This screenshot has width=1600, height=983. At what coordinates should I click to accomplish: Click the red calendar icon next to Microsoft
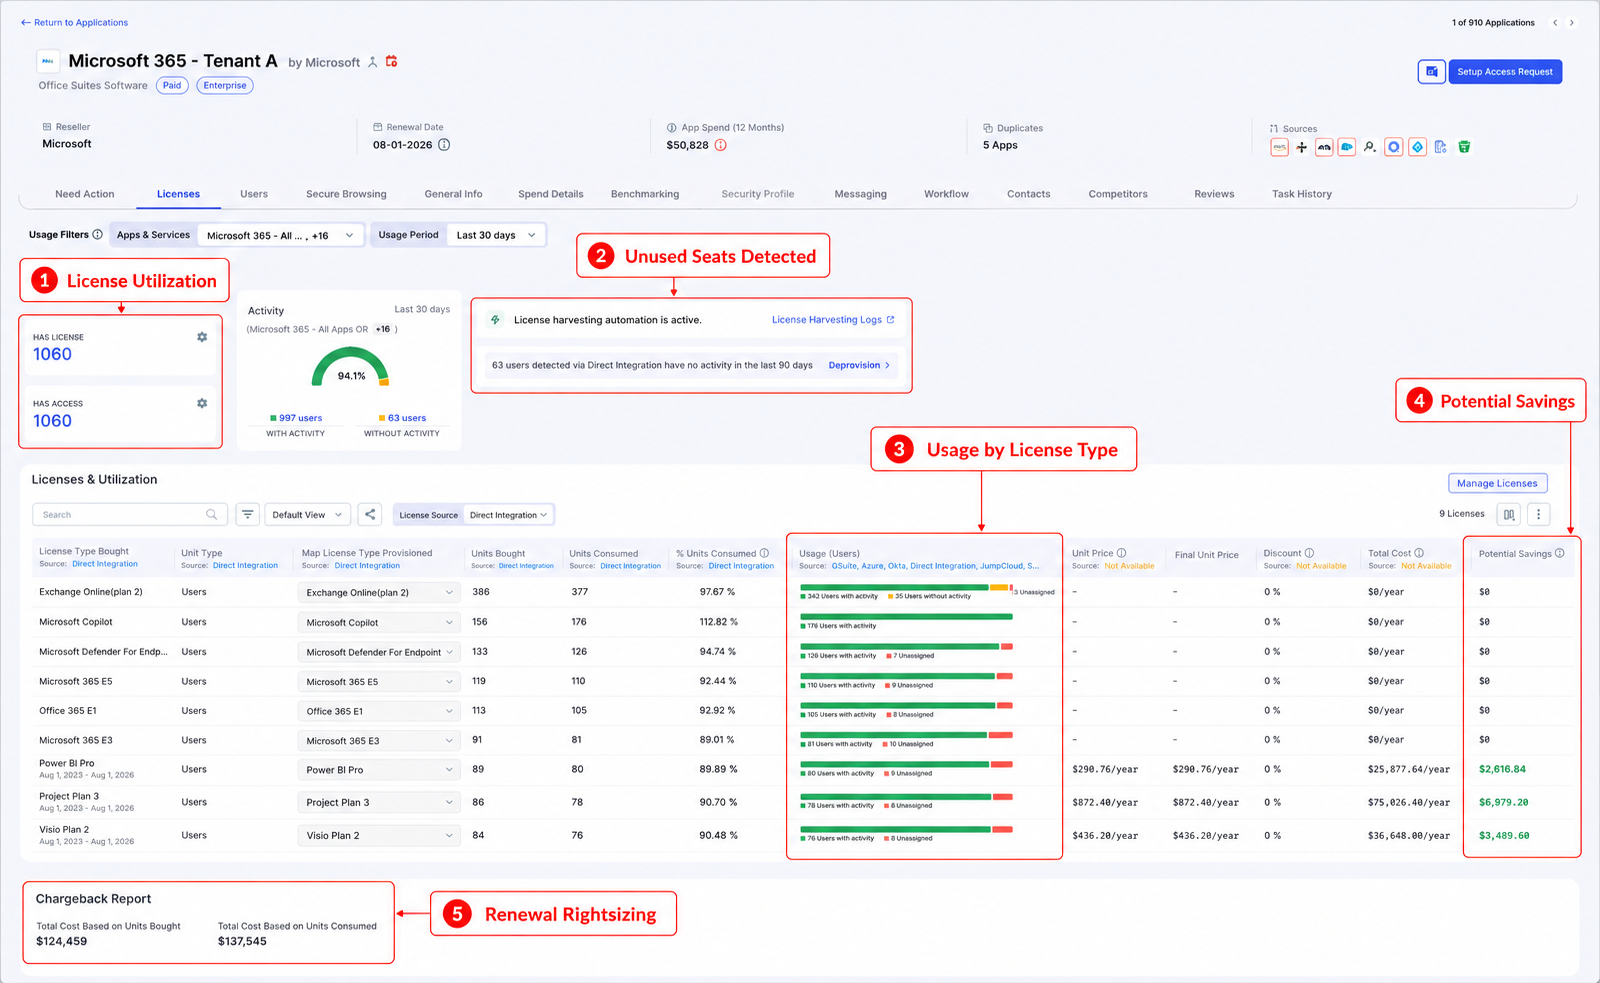392,61
